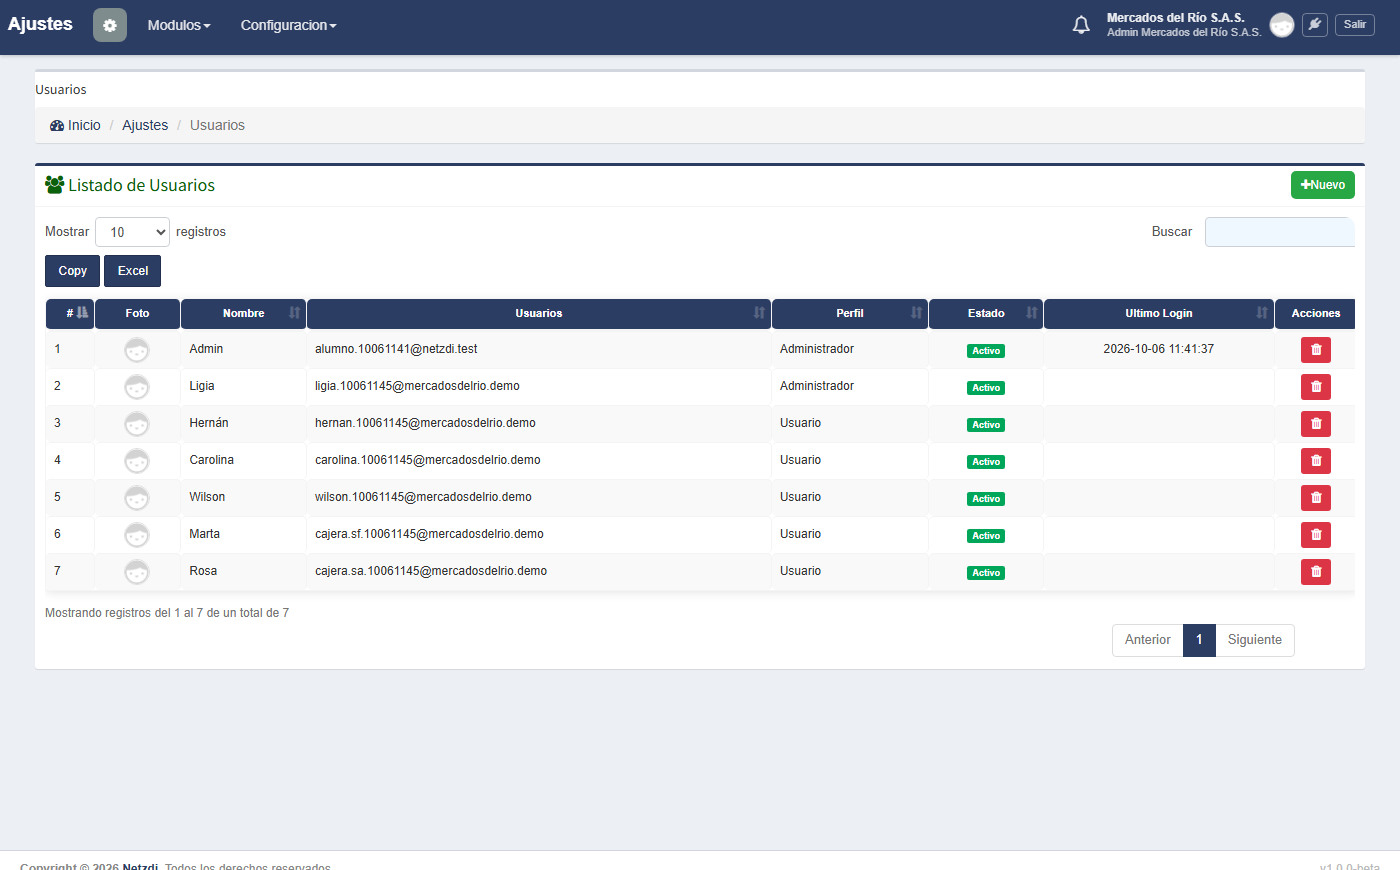
Task: Click the trash icon for user Carolina
Action: [1316, 461]
